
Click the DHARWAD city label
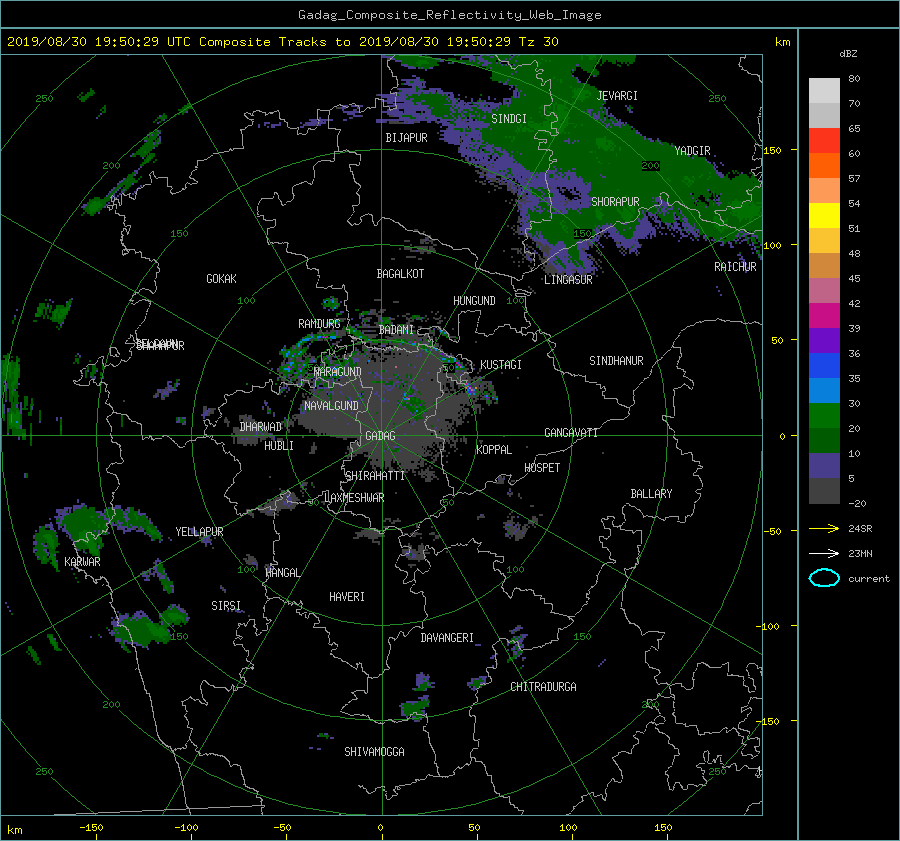coord(261,427)
